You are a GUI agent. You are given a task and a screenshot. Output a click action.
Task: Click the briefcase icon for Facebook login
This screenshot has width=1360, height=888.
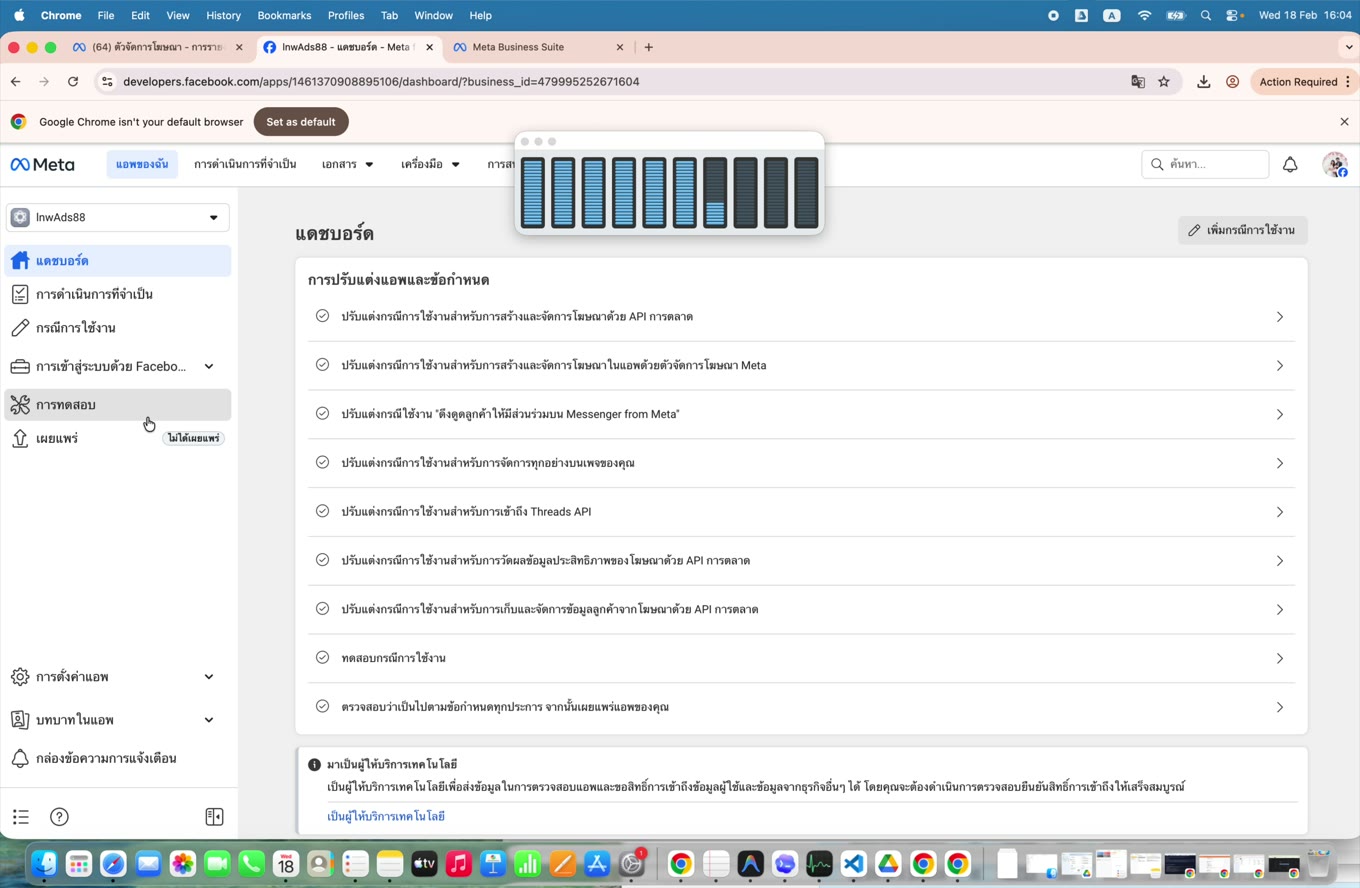coord(20,366)
